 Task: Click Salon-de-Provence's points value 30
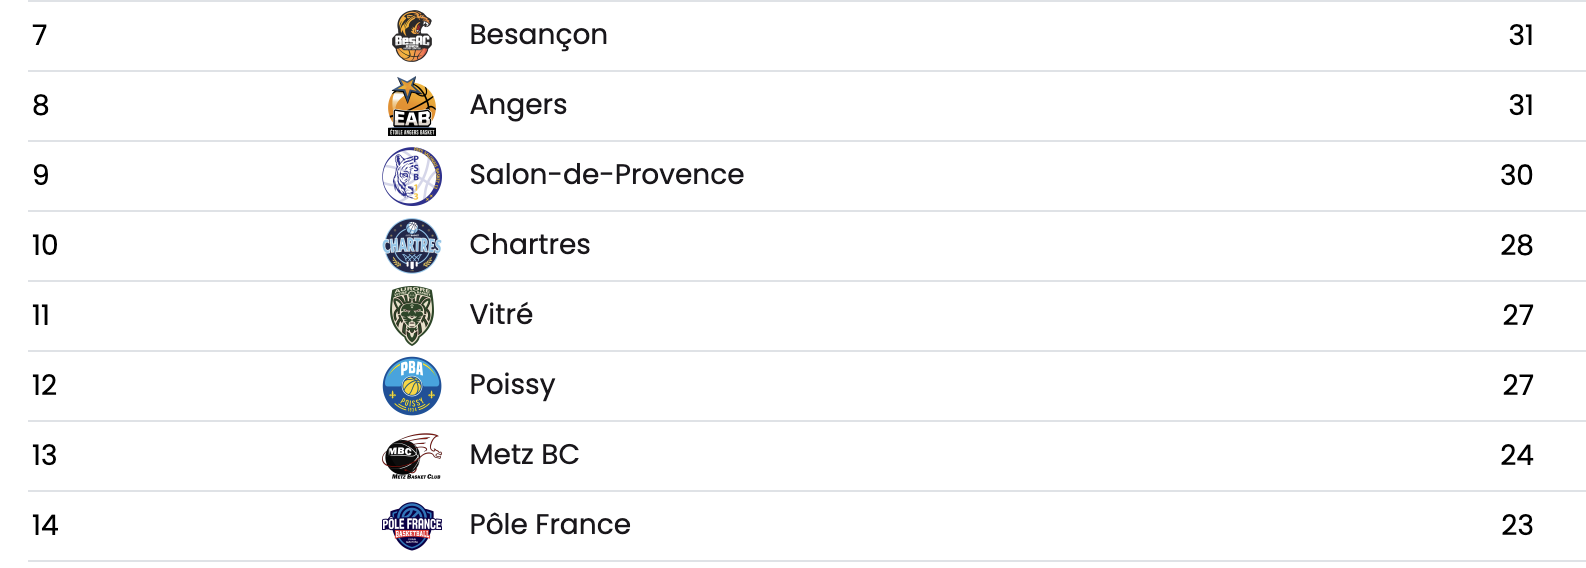(x=1516, y=176)
